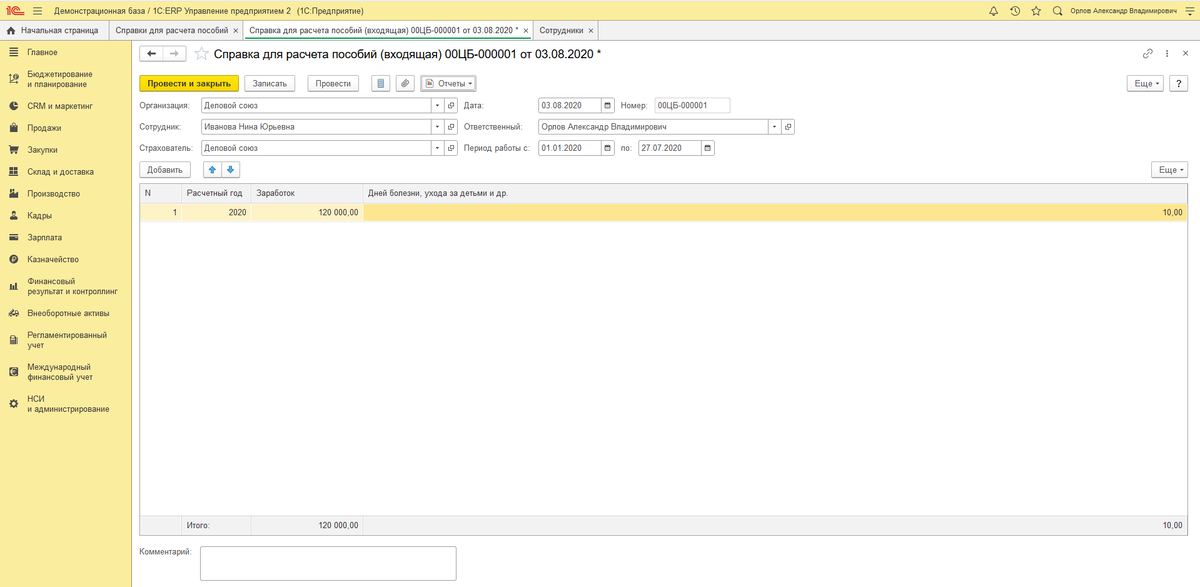Switch to Начальная страница tab

52,31
